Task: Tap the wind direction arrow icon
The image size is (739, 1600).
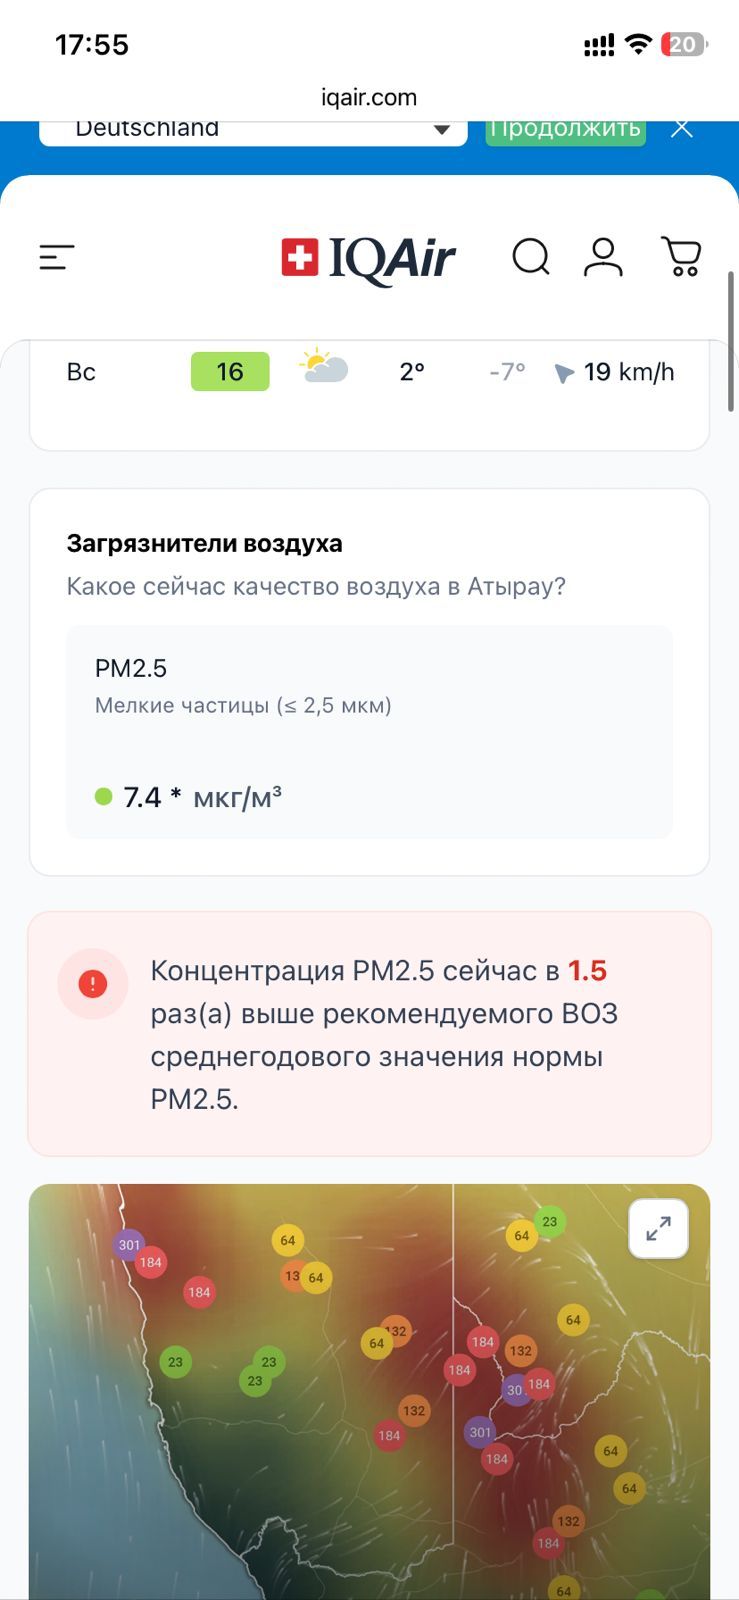Action: click(564, 373)
